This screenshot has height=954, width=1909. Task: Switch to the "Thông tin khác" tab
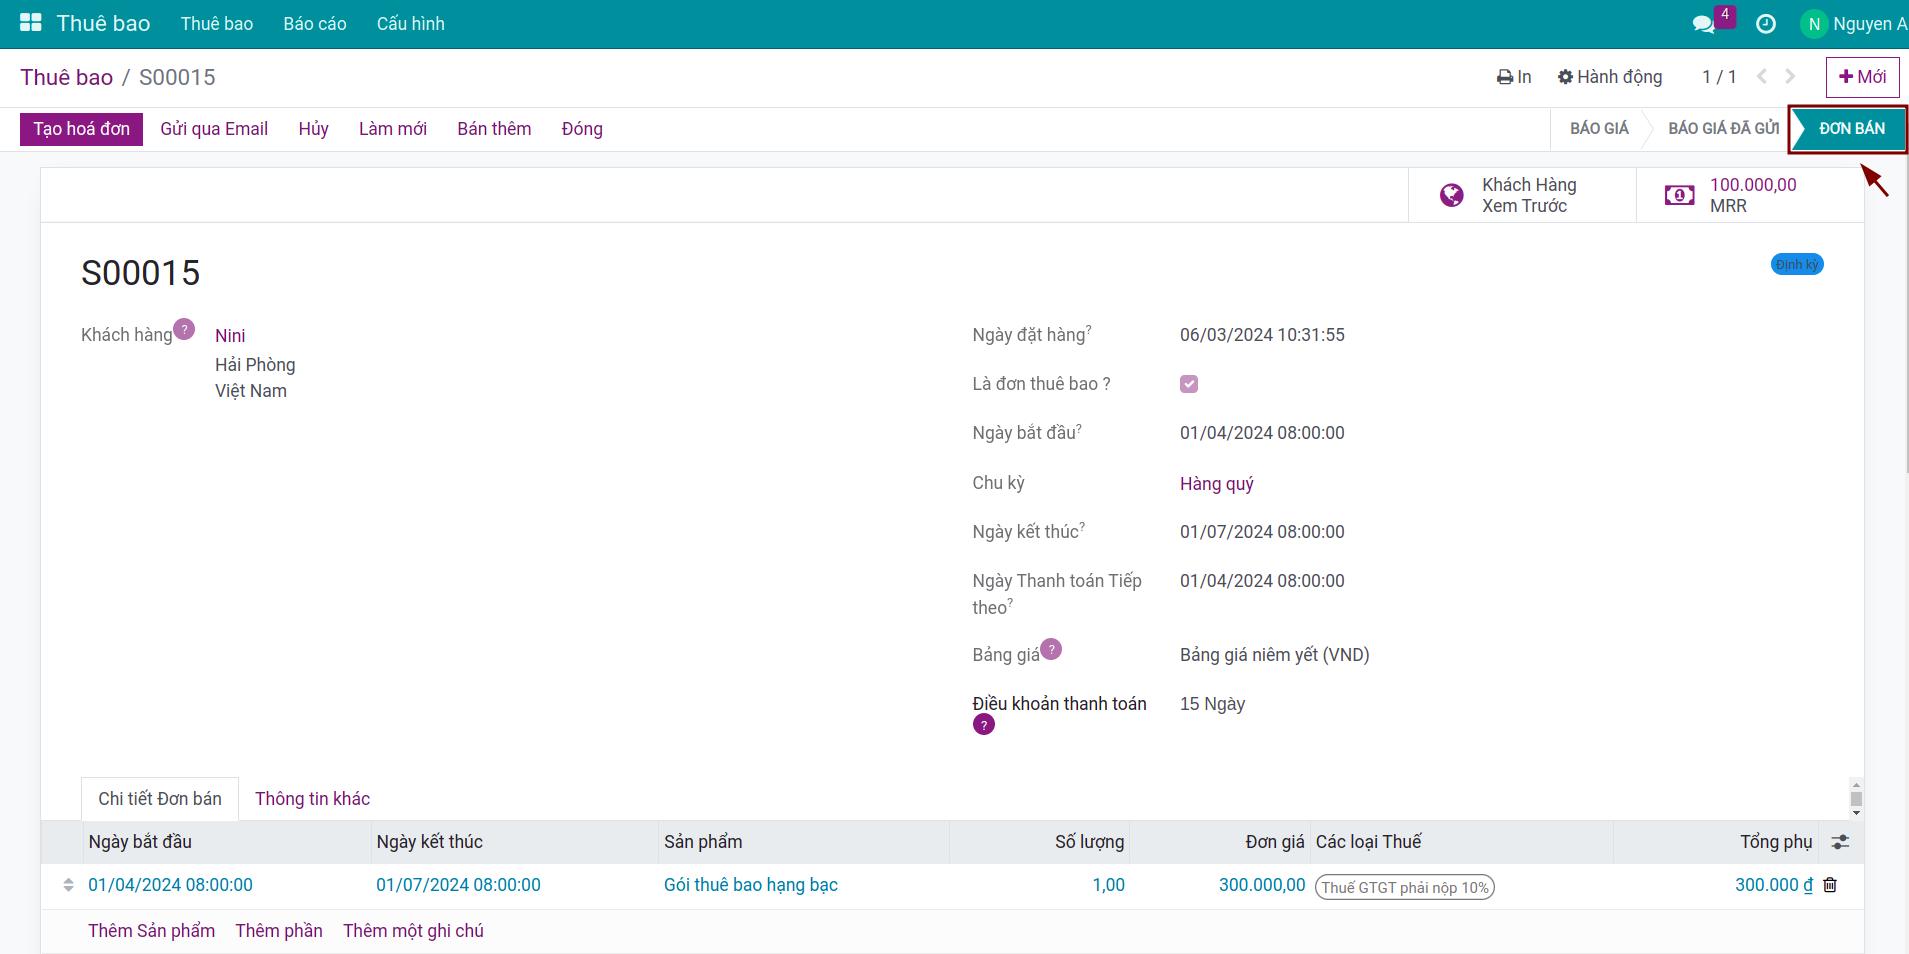pyautogui.click(x=312, y=799)
